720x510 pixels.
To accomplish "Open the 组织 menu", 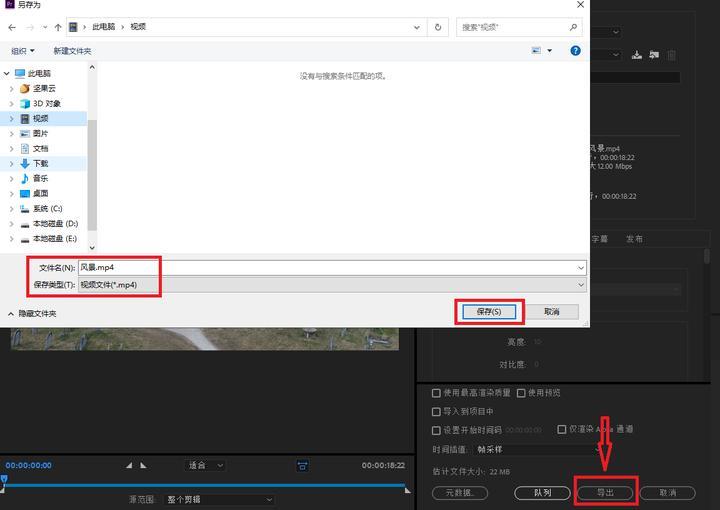I will point(22,50).
